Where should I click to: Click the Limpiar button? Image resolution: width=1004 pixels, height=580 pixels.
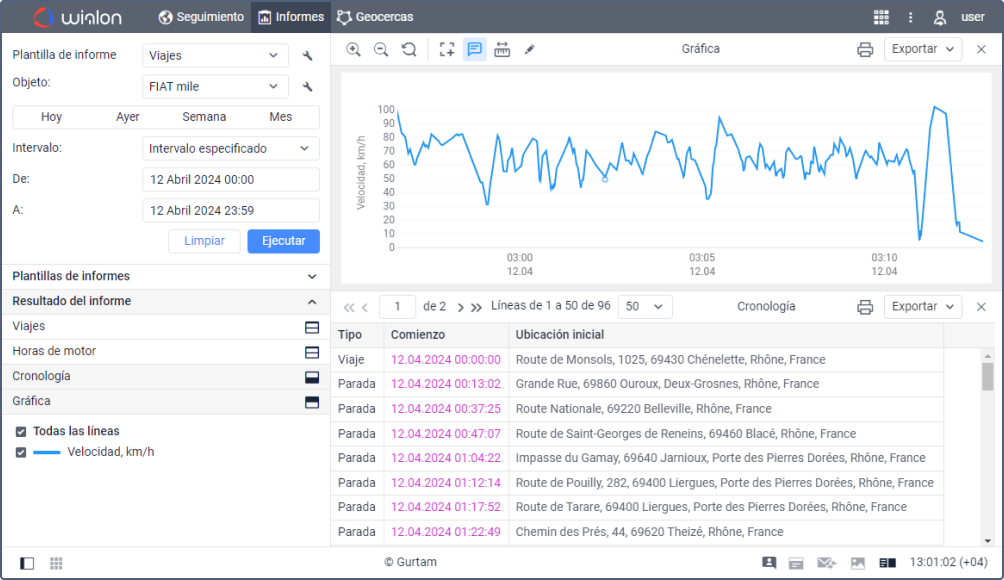[x=204, y=241]
